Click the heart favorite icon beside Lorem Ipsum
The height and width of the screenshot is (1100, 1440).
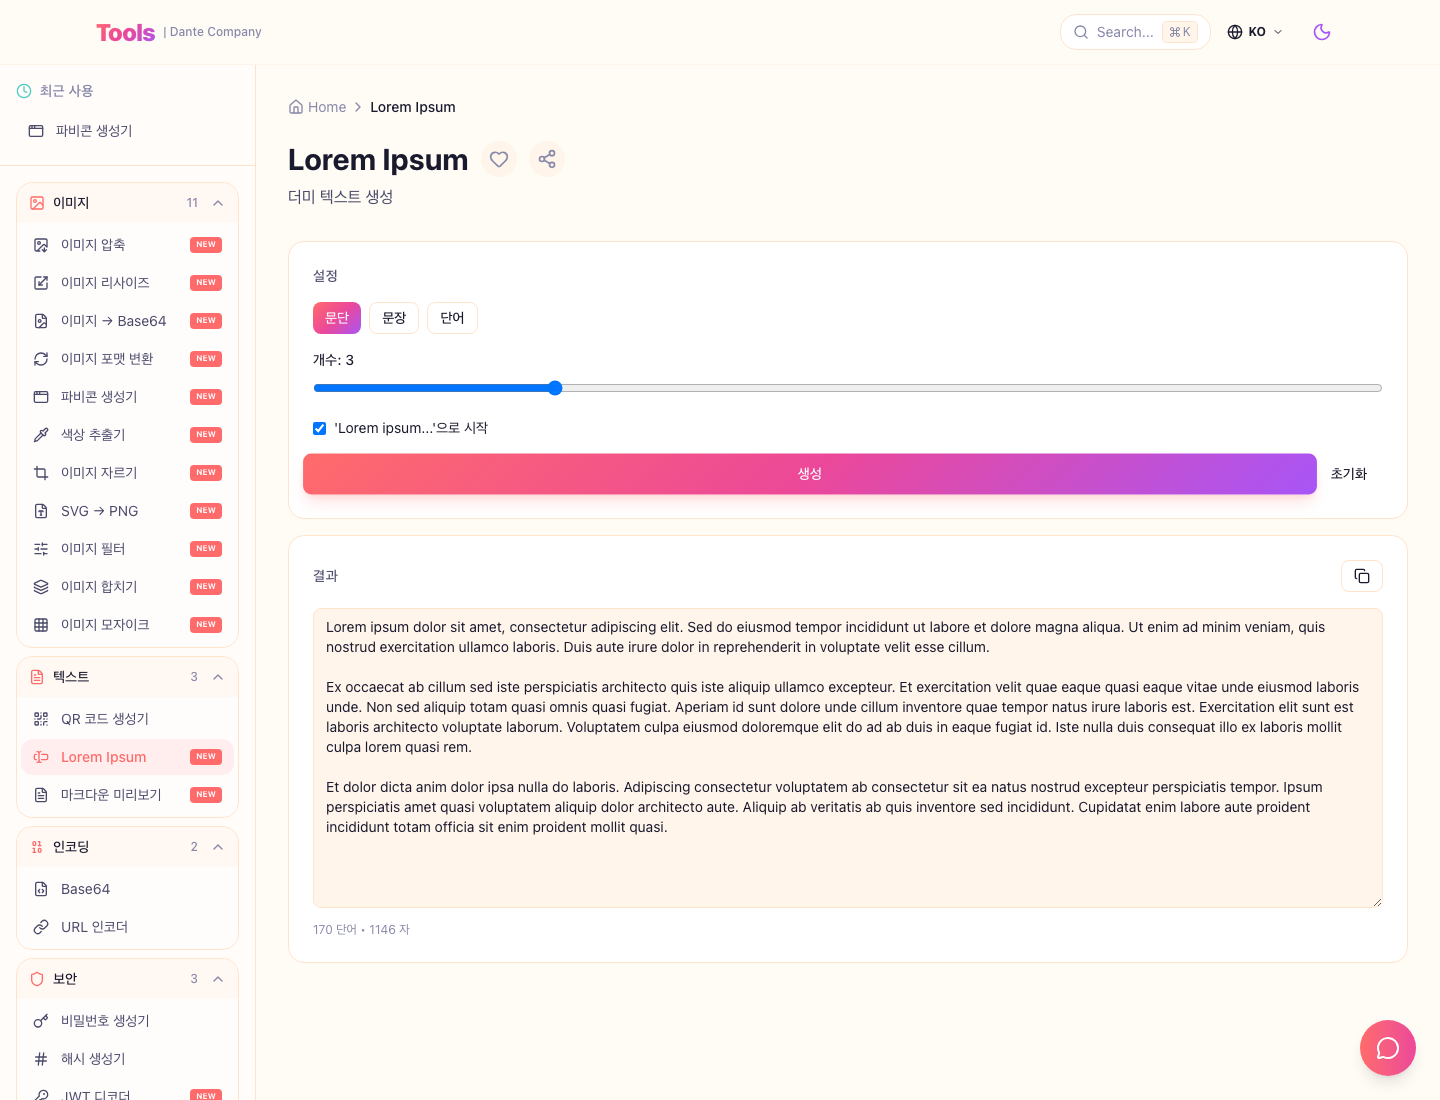499,159
